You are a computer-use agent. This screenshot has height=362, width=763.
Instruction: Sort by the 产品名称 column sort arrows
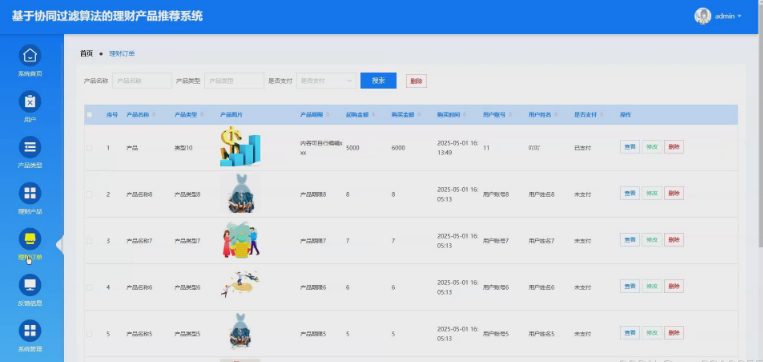tap(154, 115)
